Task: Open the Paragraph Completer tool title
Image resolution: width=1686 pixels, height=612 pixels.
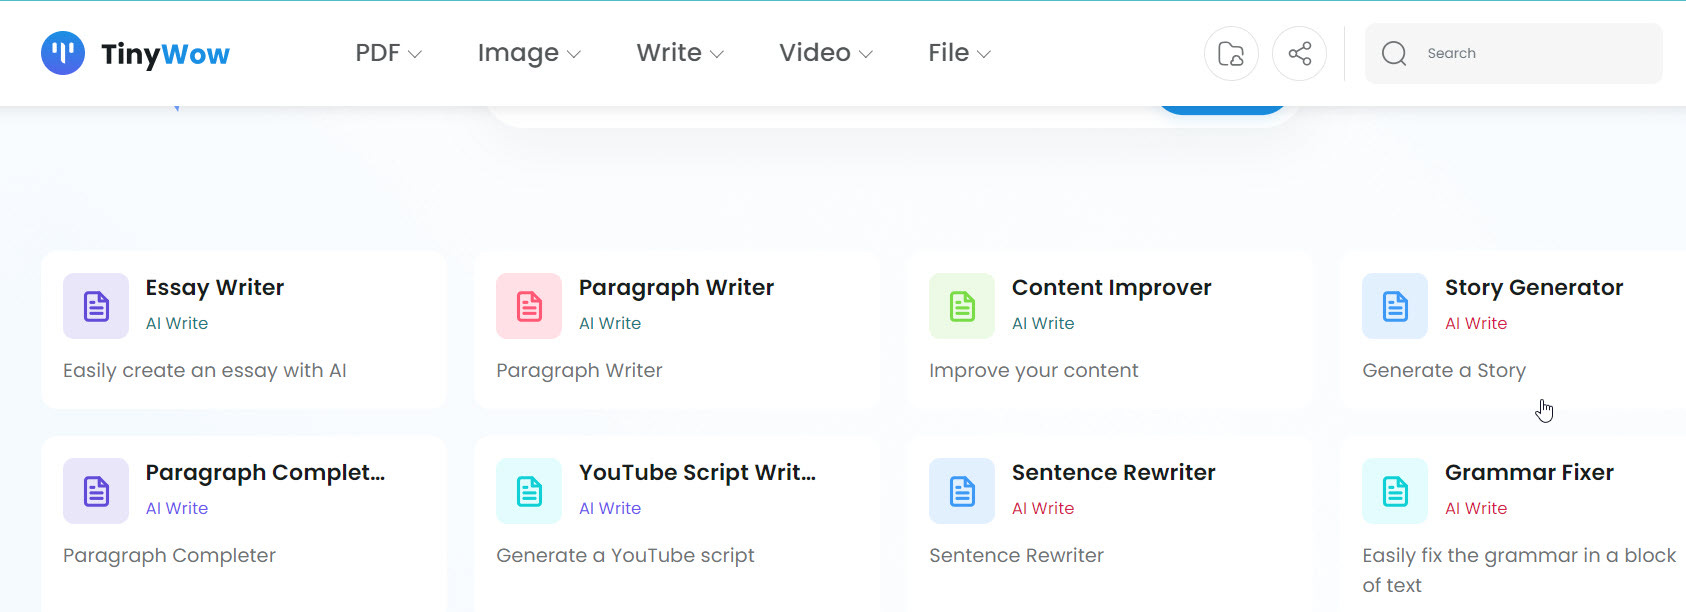Action: (265, 473)
